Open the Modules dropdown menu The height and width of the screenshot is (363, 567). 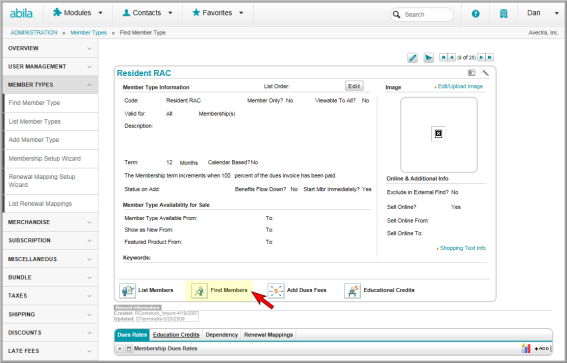(78, 13)
